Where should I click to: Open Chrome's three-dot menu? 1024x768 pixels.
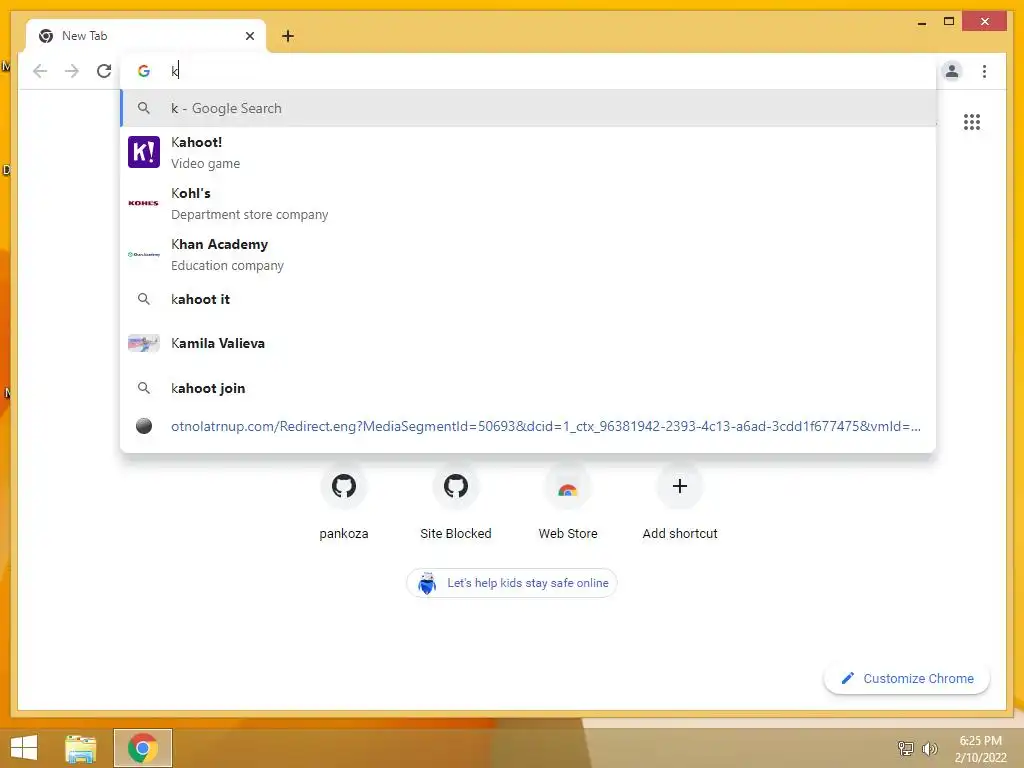pos(984,71)
